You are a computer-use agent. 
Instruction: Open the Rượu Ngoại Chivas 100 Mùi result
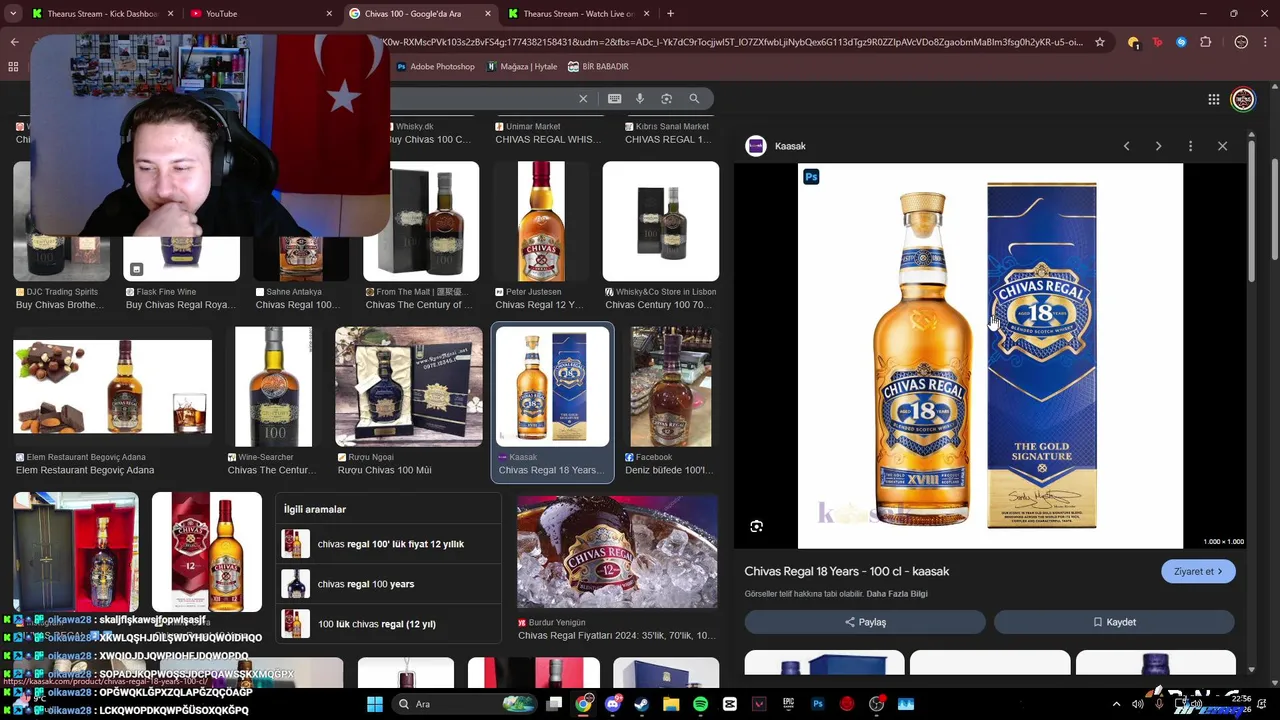408,386
